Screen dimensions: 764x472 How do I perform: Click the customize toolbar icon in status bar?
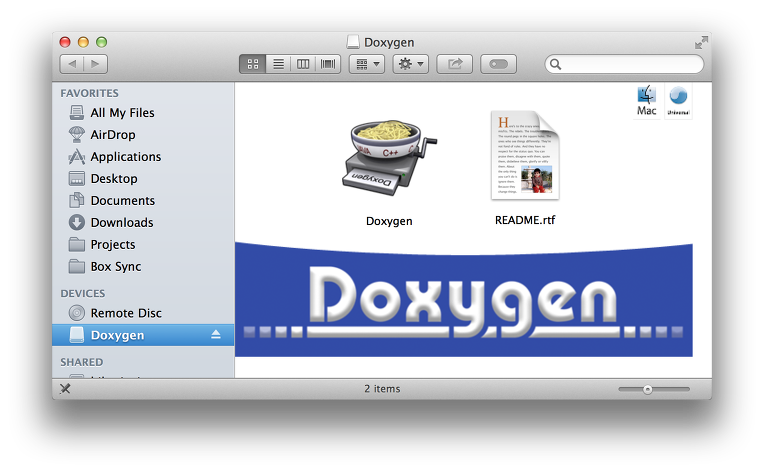[x=65, y=389]
